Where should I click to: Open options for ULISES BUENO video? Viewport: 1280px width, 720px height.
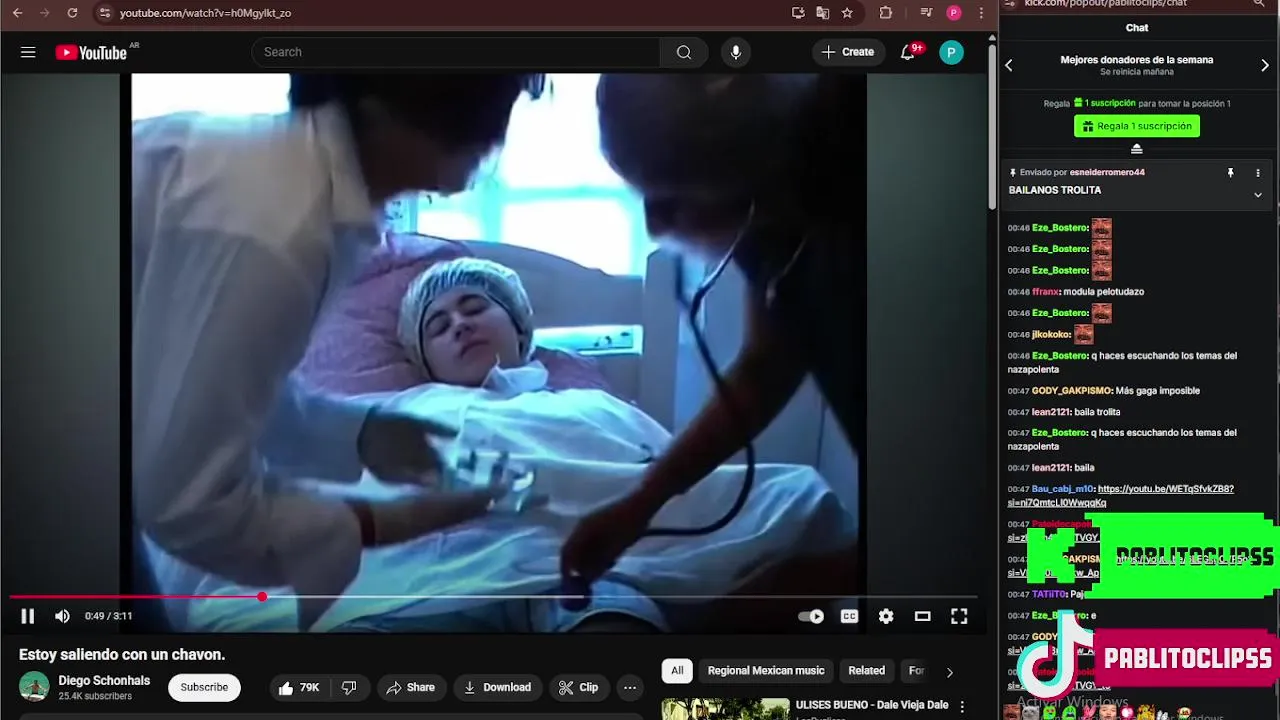tap(962, 707)
